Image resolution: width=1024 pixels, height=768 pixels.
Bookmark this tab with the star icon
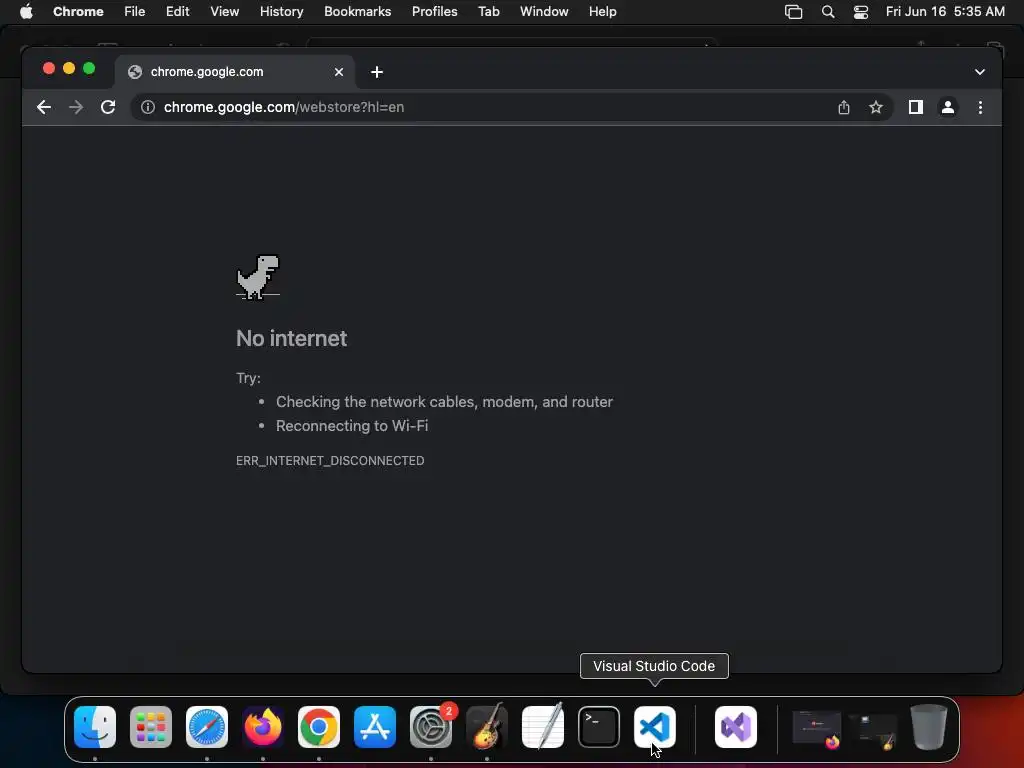[x=876, y=107]
